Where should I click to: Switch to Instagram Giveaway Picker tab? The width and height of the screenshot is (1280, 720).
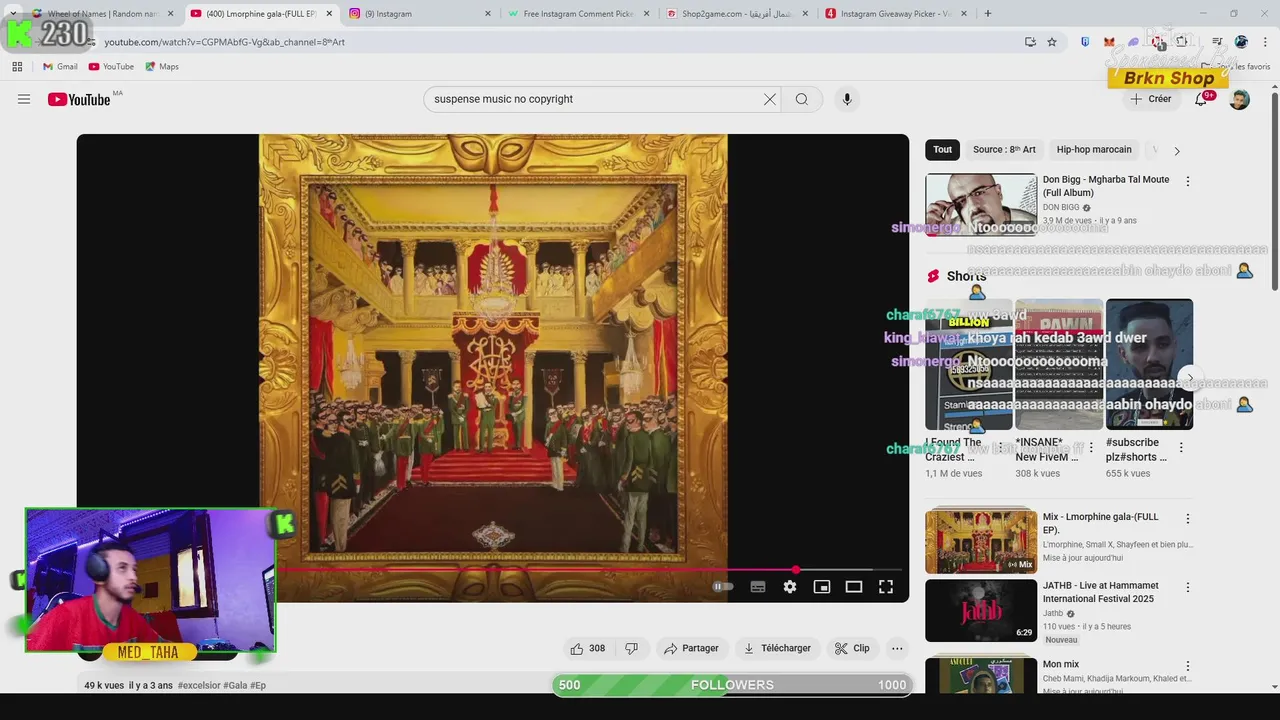tap(896, 14)
